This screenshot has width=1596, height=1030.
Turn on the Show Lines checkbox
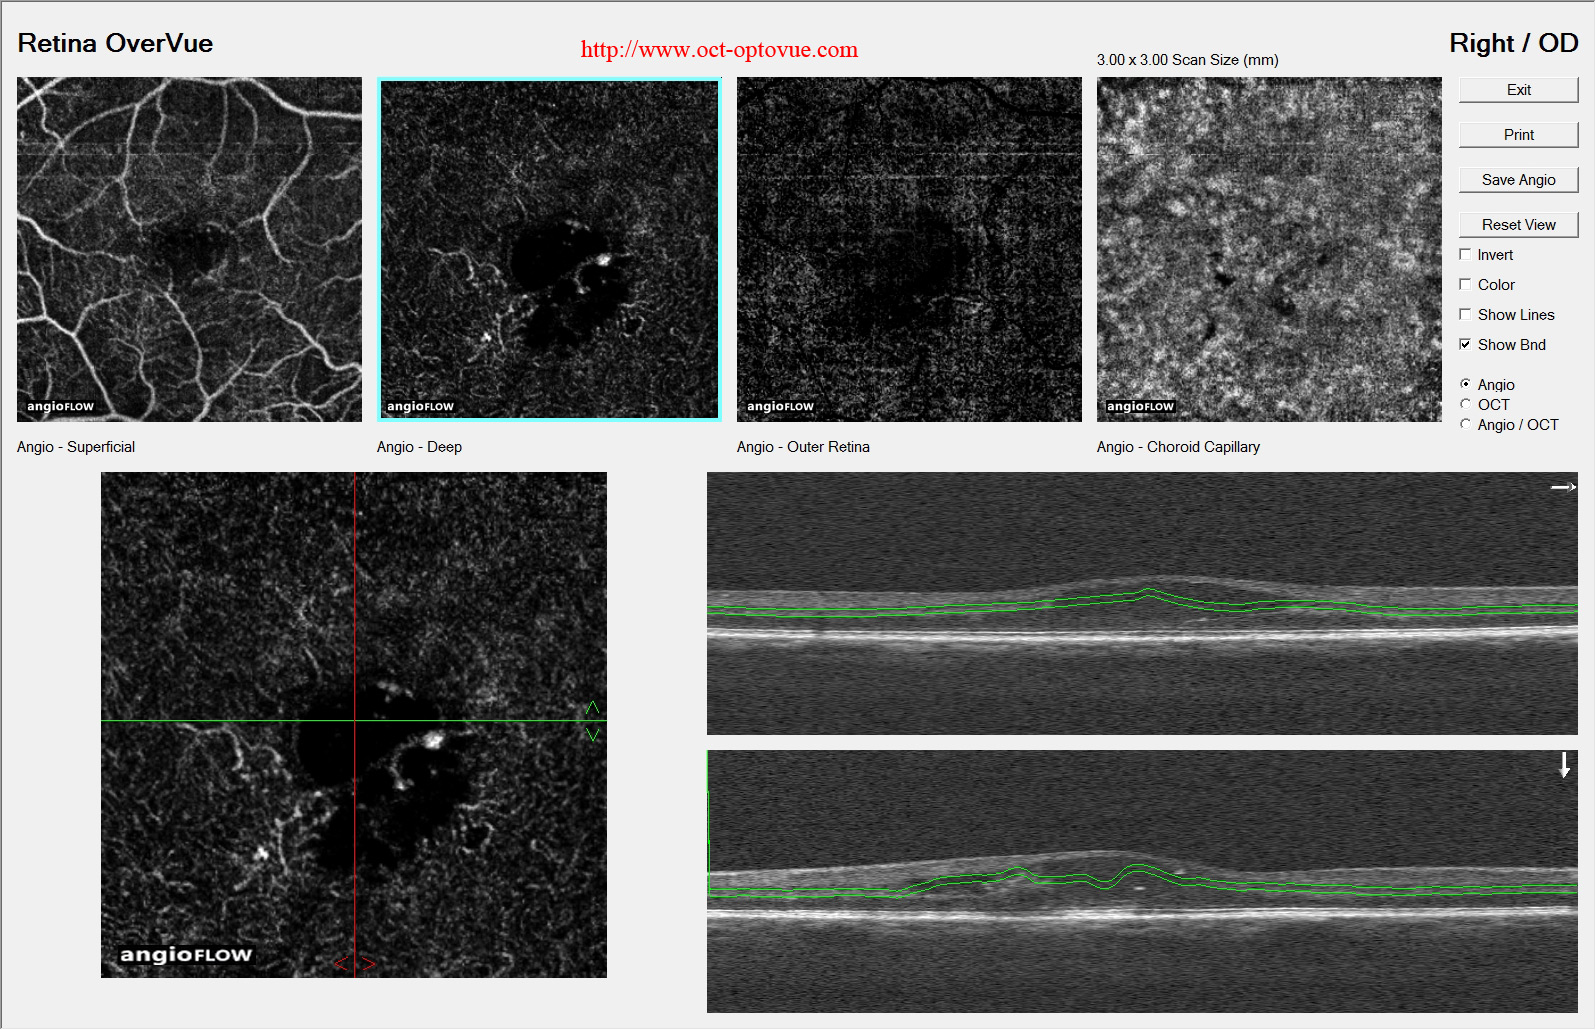click(1465, 315)
